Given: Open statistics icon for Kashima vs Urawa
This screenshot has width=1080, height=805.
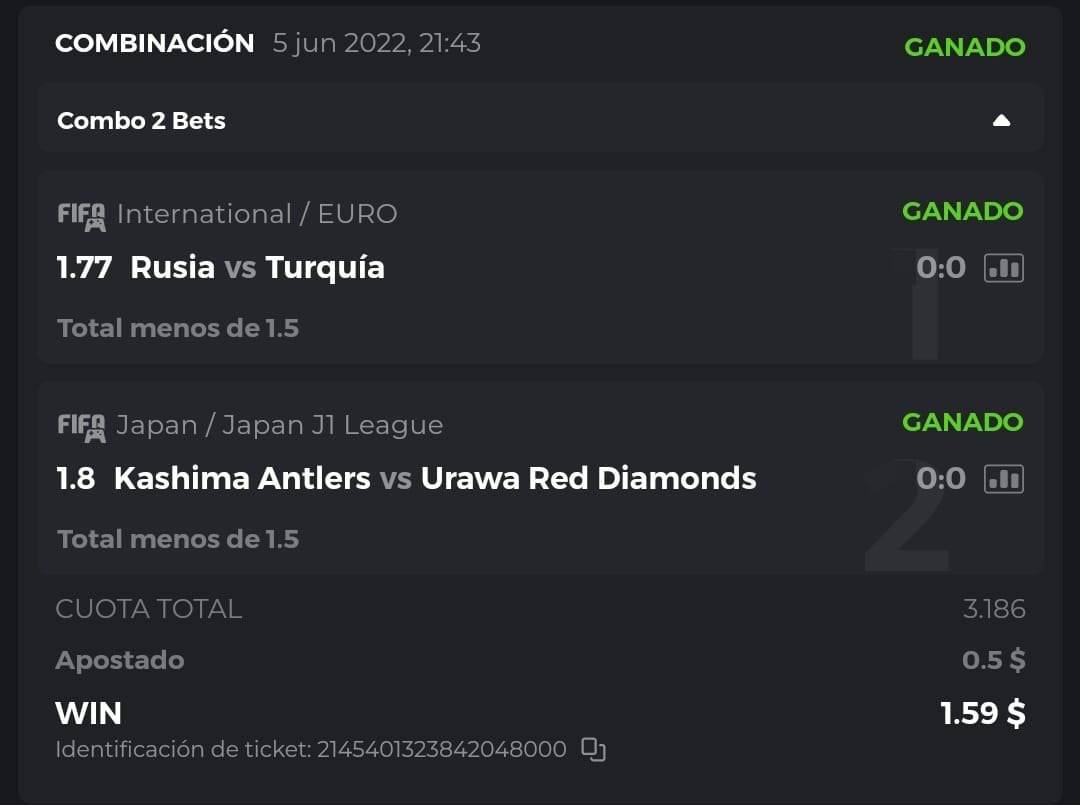Looking at the screenshot, I should click(x=1004, y=479).
